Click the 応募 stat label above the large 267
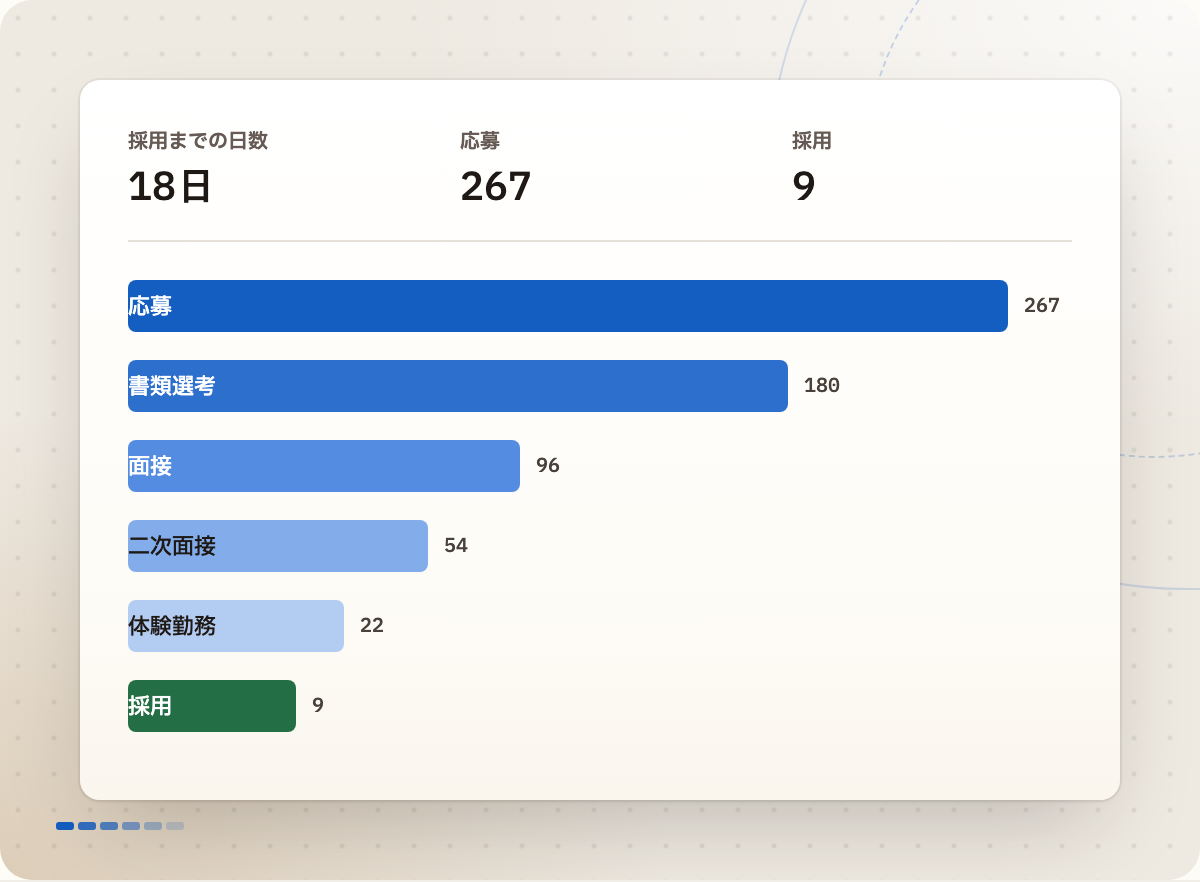The width and height of the screenshot is (1200, 882). click(480, 141)
